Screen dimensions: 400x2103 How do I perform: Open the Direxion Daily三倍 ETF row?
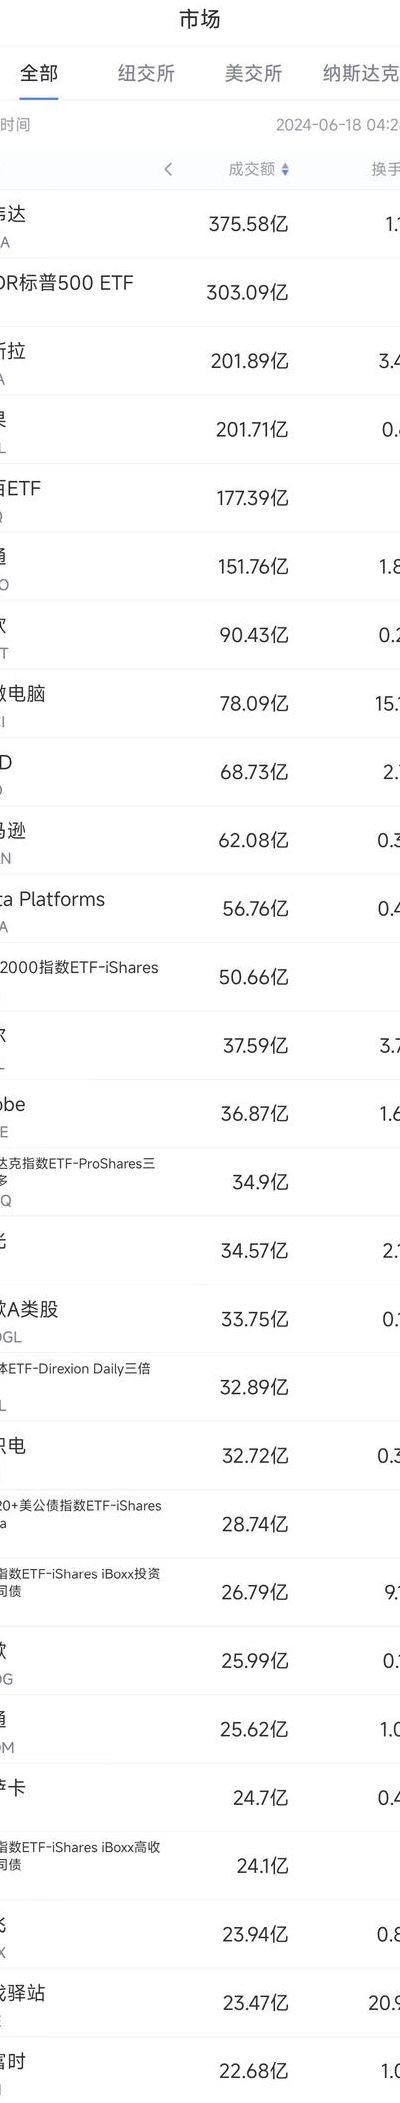(200, 1387)
